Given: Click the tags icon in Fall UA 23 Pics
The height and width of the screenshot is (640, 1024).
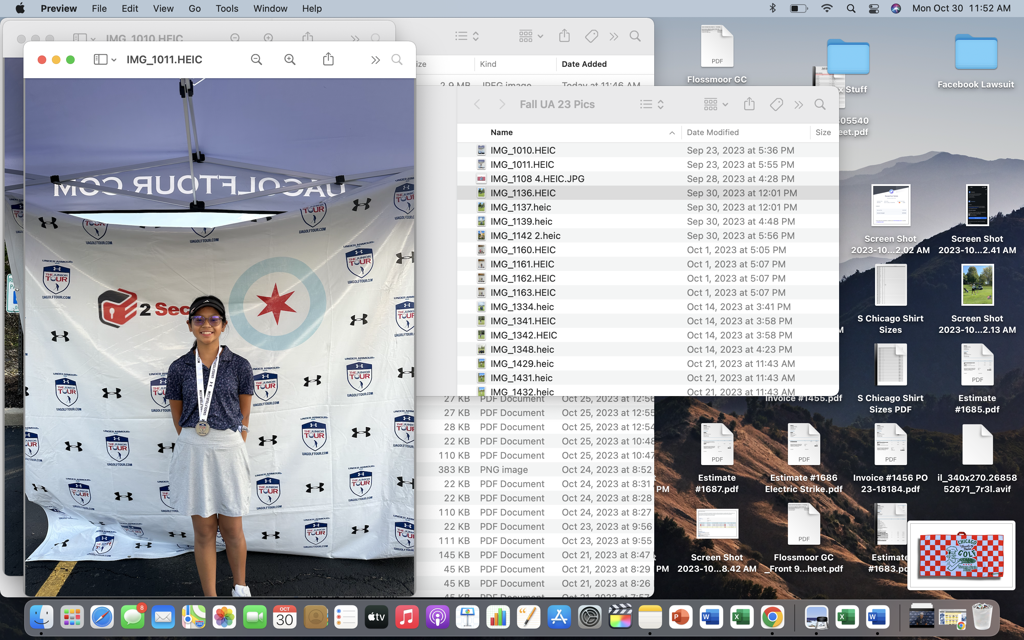Looking at the screenshot, I should pyautogui.click(x=776, y=104).
